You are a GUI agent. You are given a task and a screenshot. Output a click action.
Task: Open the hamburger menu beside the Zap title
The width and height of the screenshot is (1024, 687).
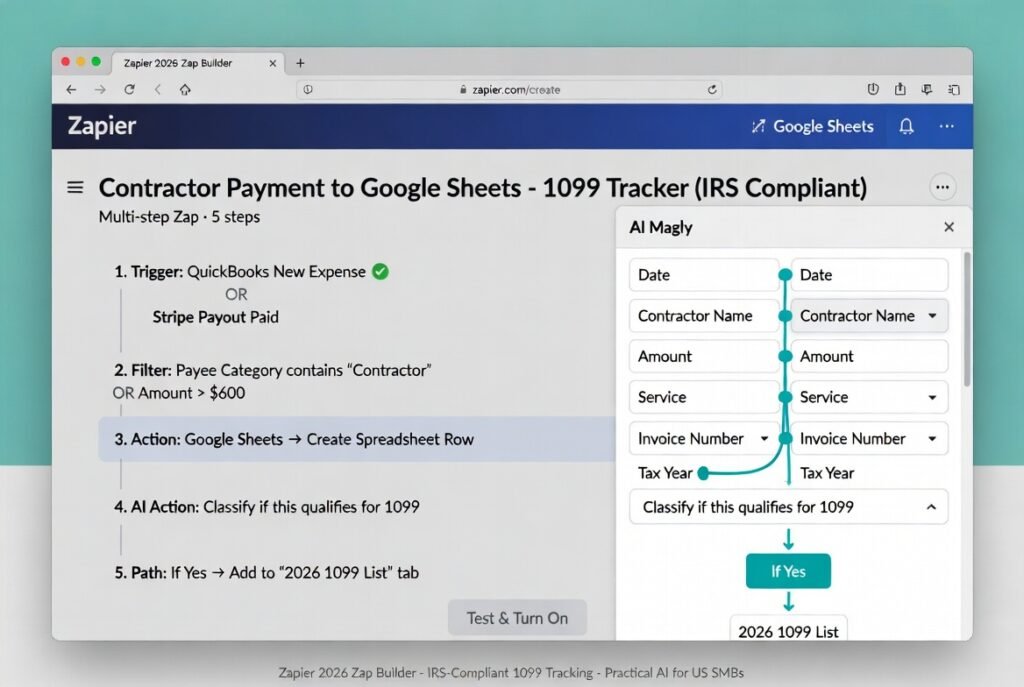point(74,186)
